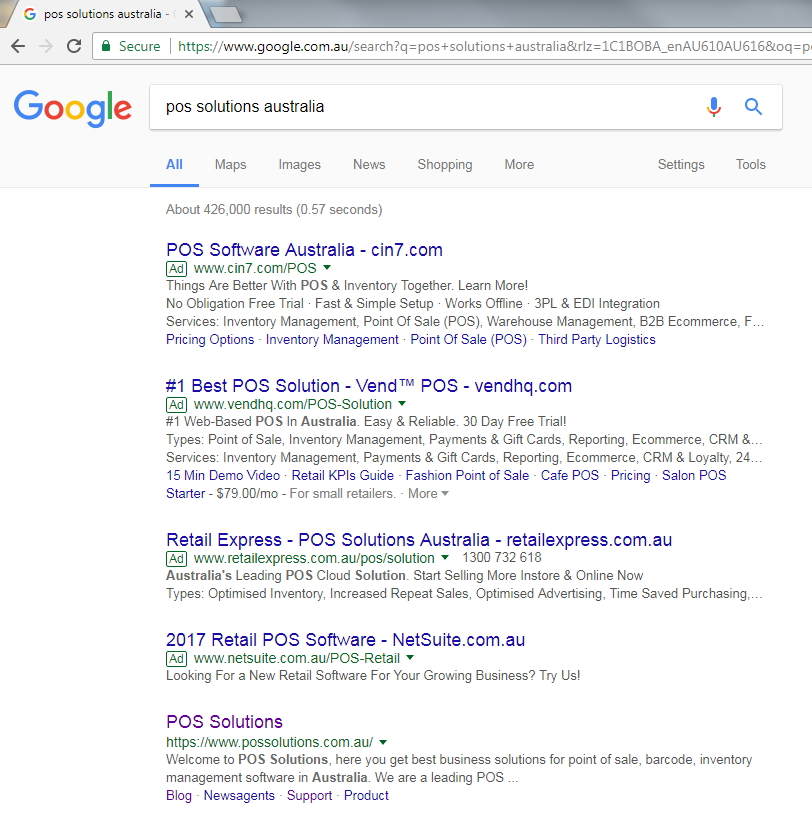The image size is (812, 826).
Task: Click the browser forward arrow
Action: pos(46,46)
